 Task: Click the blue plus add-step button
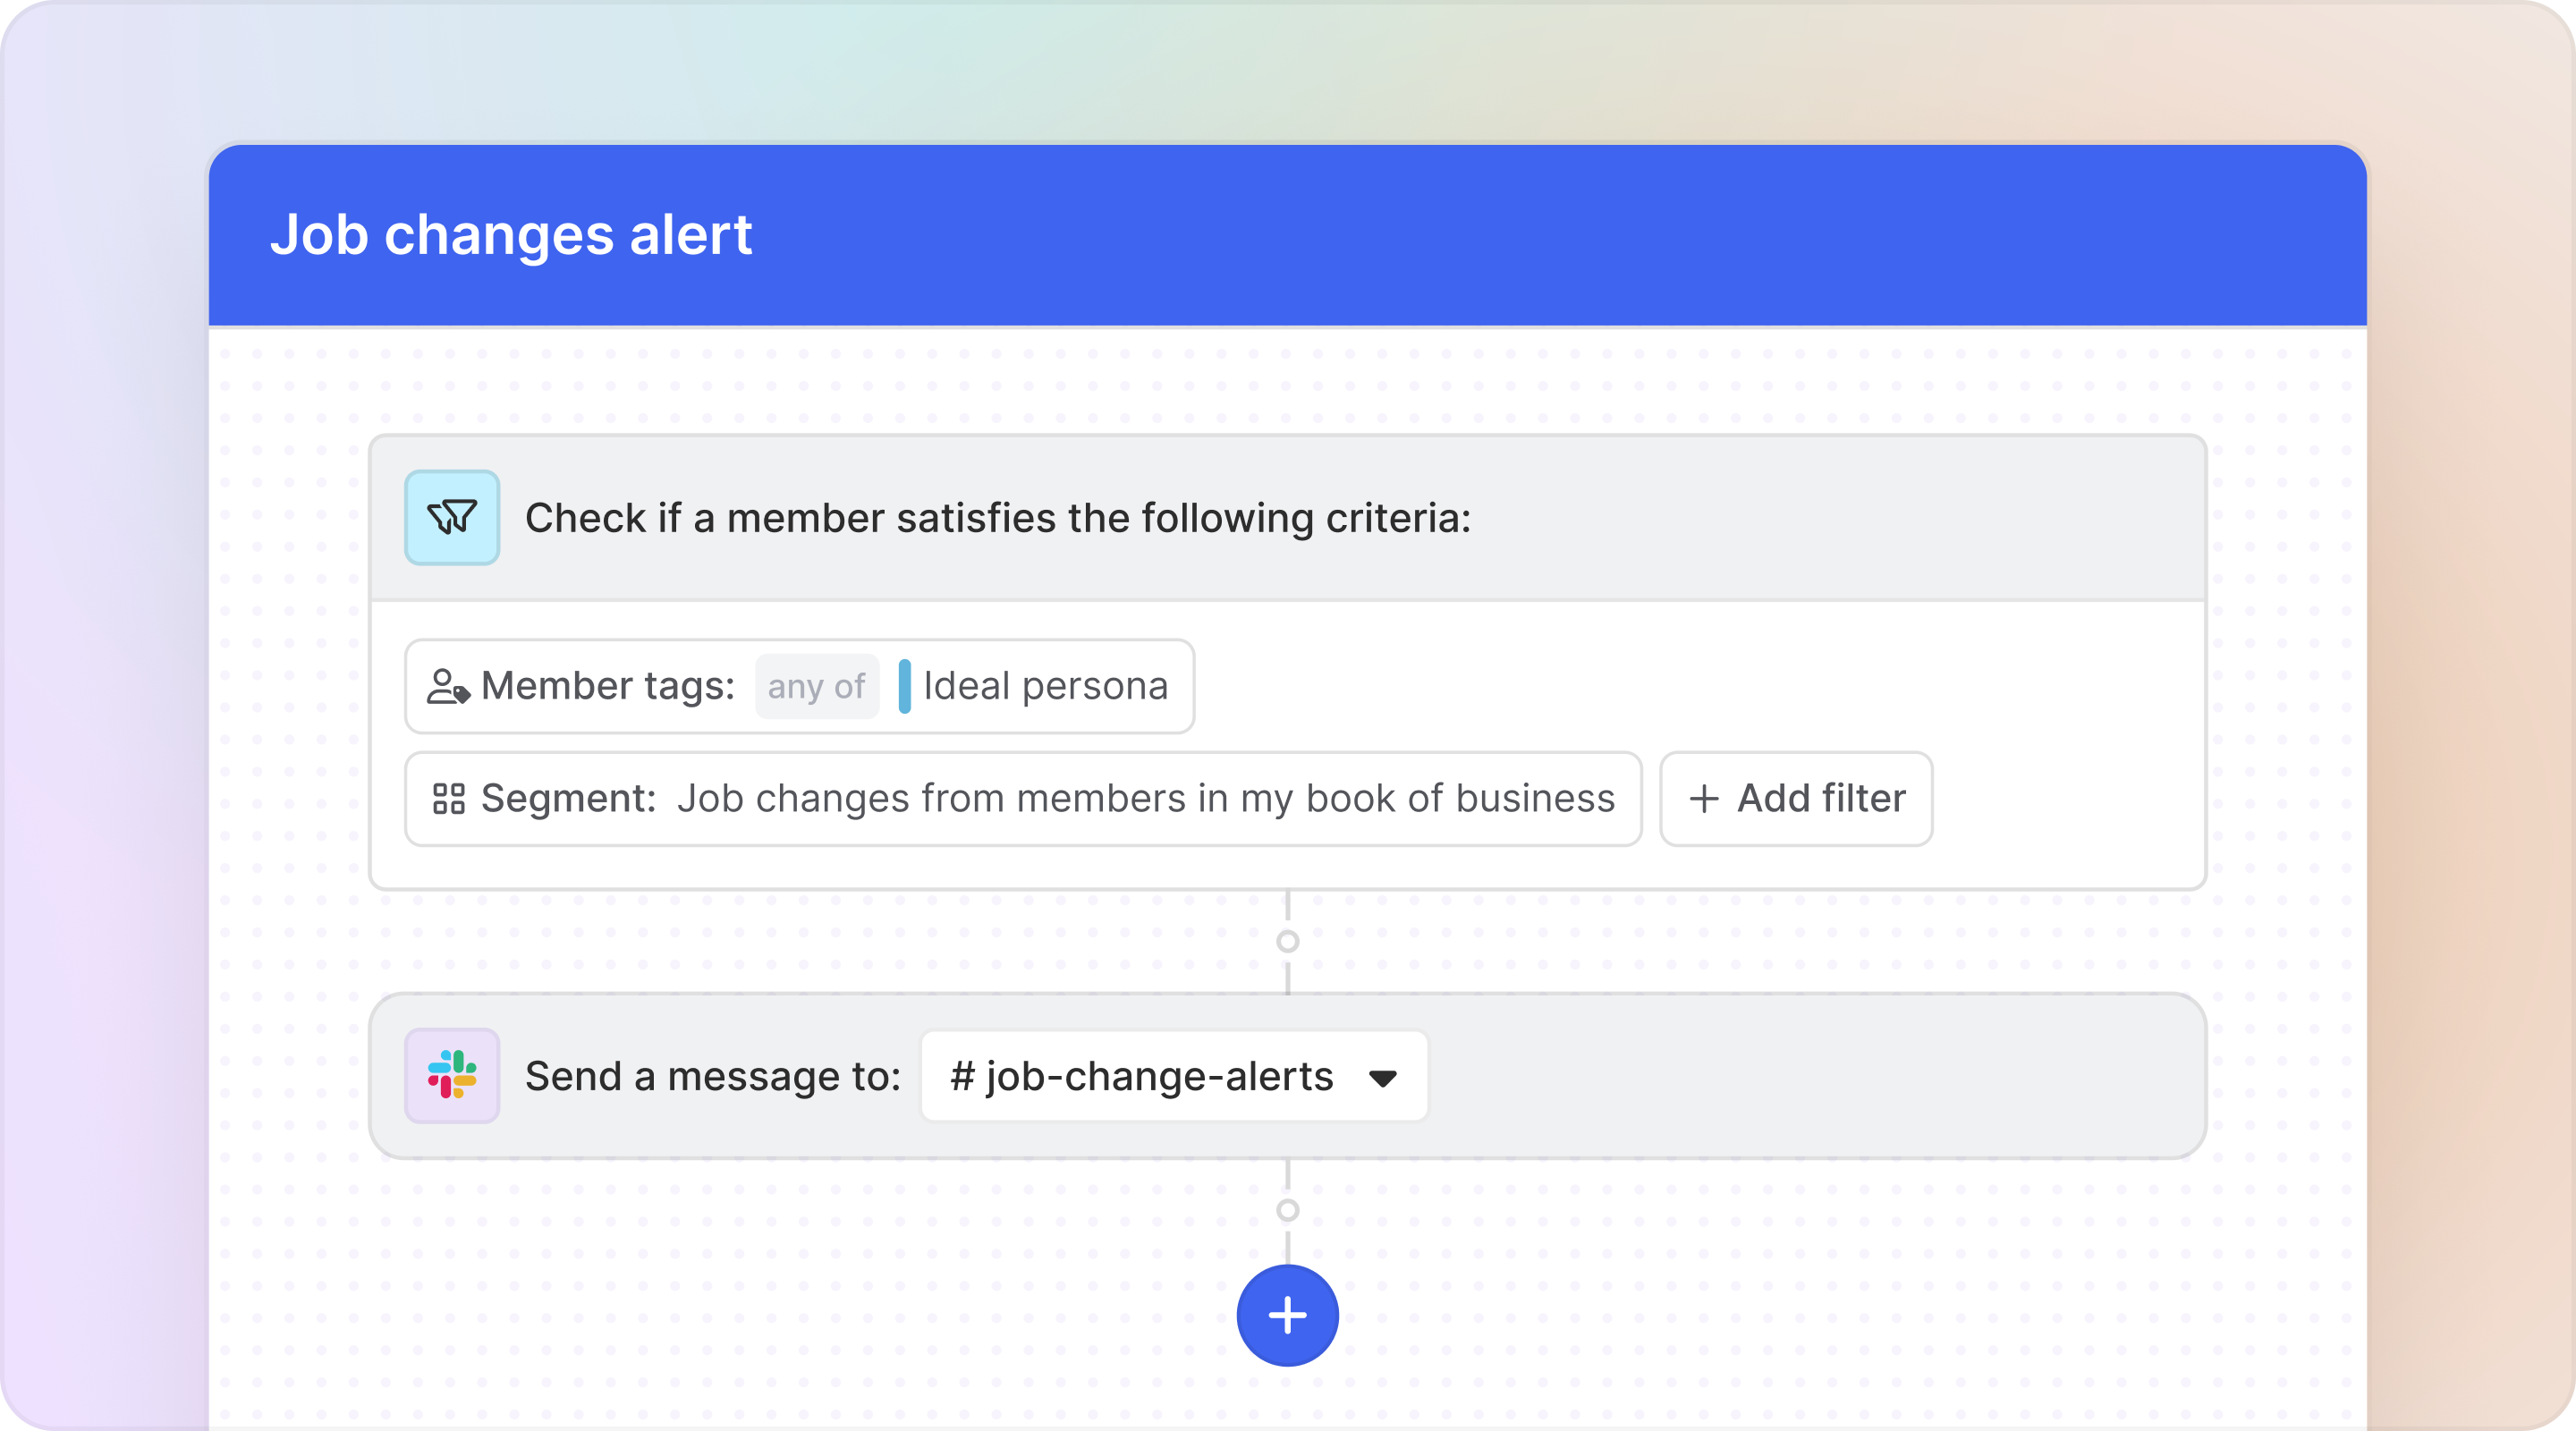1287,1315
